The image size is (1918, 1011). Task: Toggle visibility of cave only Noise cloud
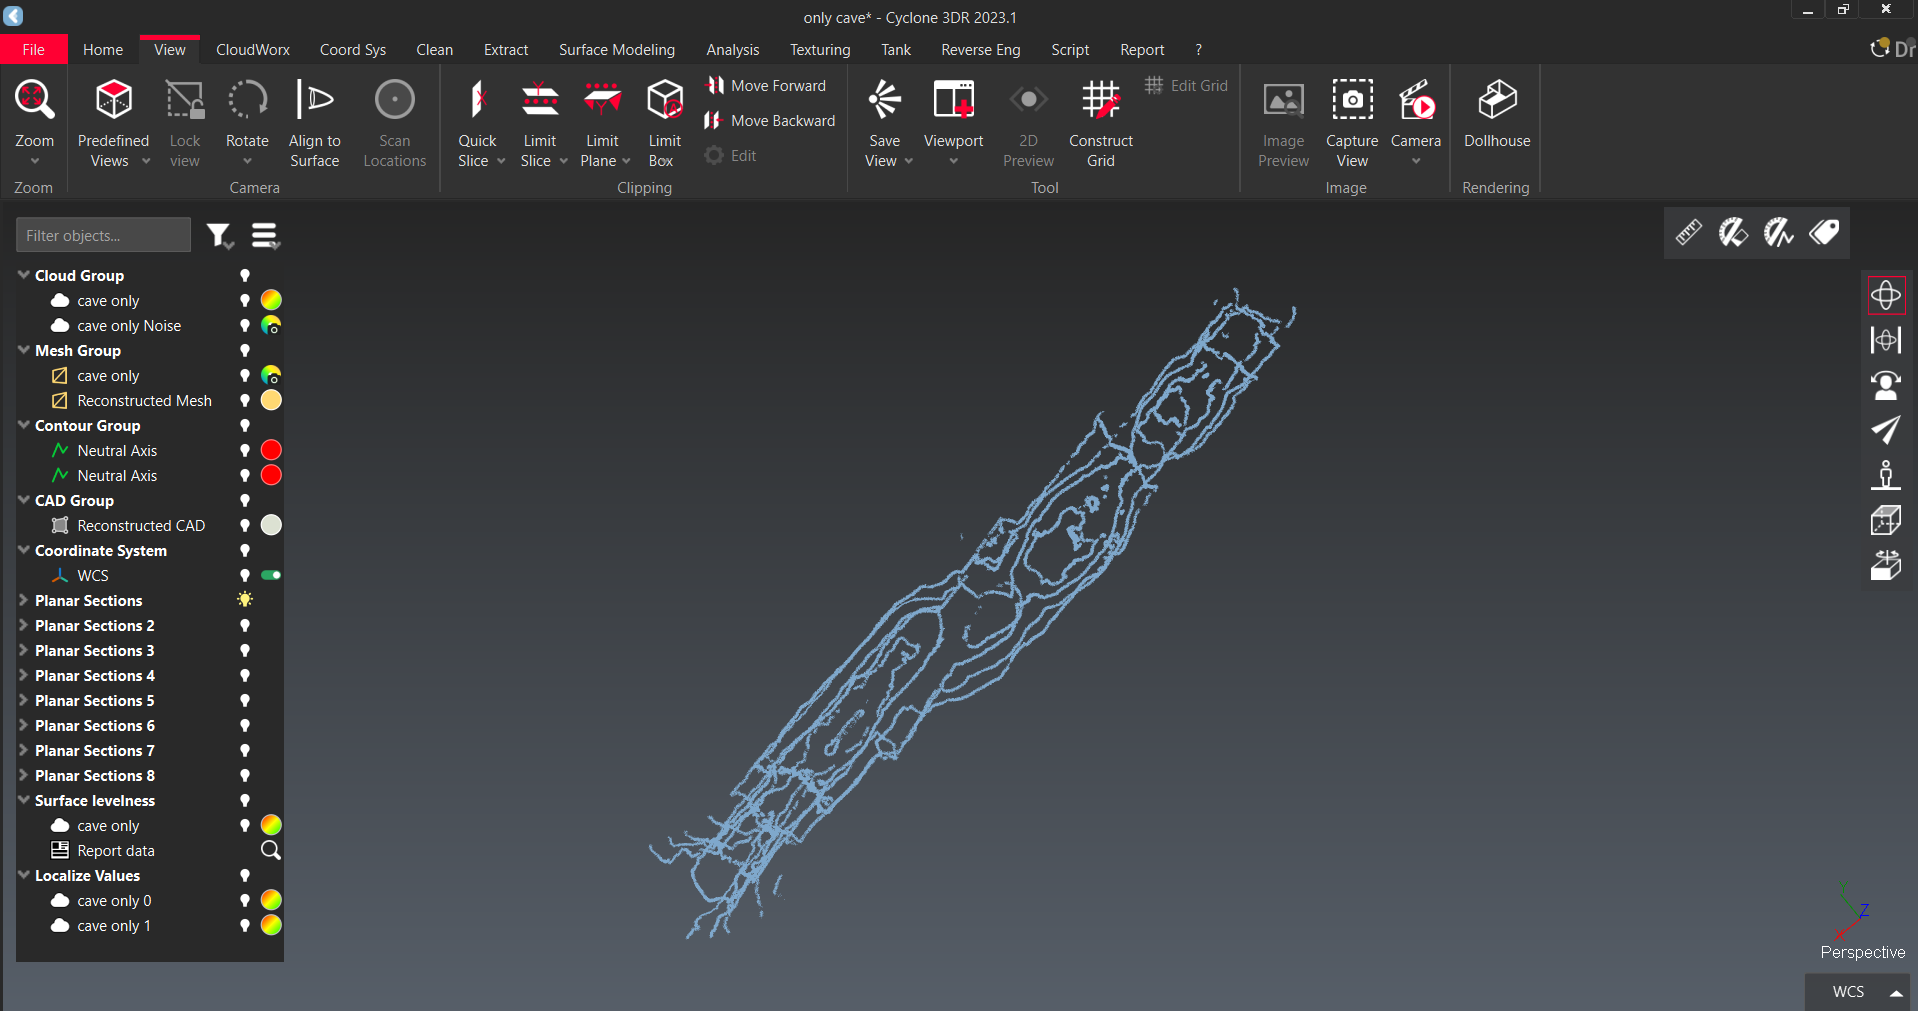tap(244, 326)
